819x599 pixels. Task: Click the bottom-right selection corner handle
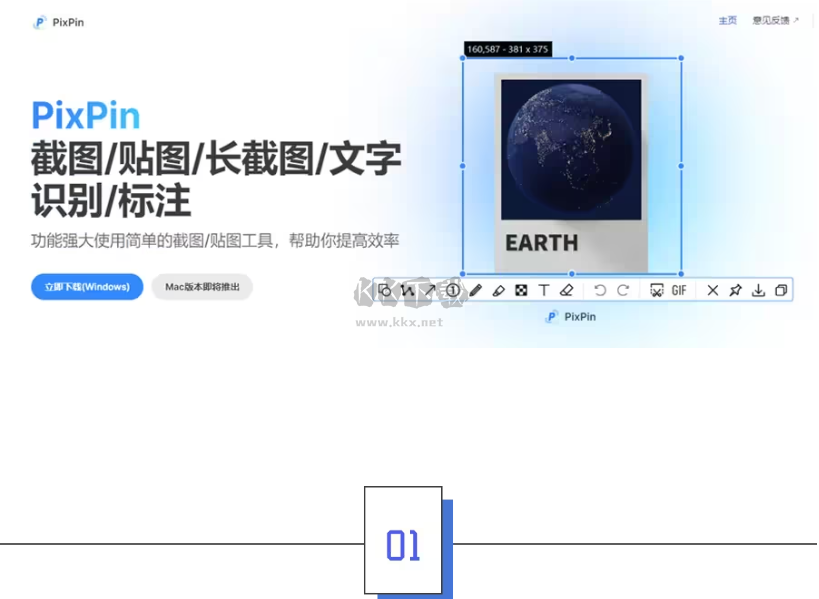(681, 274)
